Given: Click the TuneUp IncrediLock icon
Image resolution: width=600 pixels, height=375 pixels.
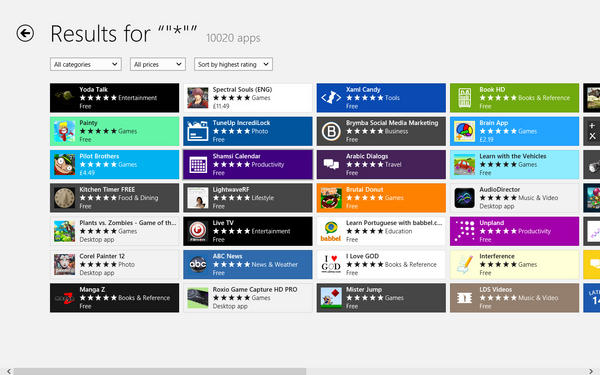Looking at the screenshot, I should pos(198,131).
